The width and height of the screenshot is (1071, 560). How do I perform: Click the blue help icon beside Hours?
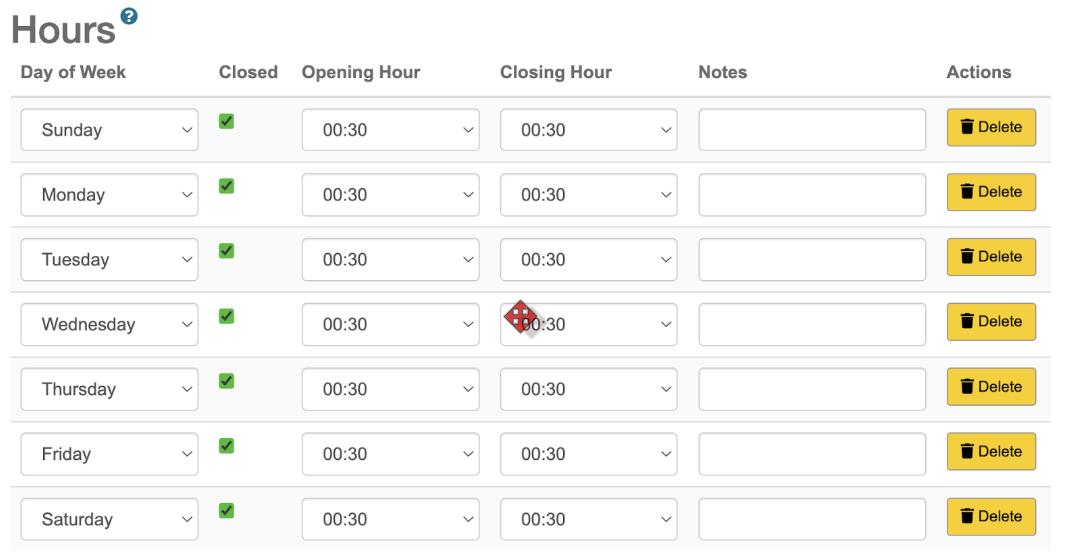(x=130, y=16)
